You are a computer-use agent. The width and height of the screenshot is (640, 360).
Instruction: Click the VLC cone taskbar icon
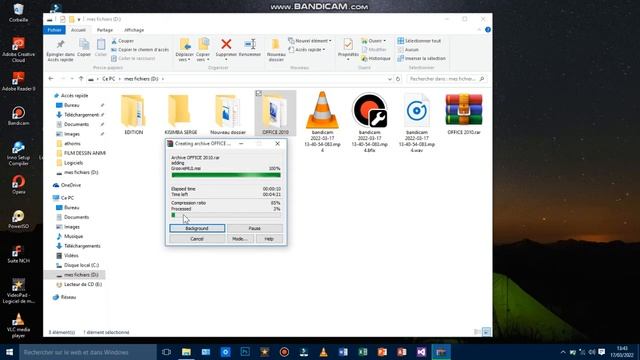click(x=323, y=352)
